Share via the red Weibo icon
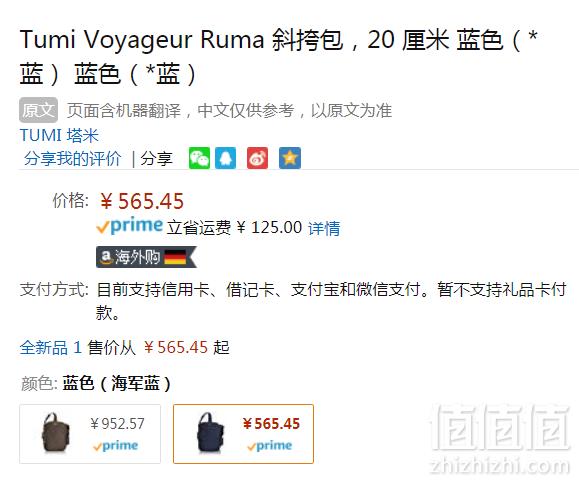 coord(257,158)
